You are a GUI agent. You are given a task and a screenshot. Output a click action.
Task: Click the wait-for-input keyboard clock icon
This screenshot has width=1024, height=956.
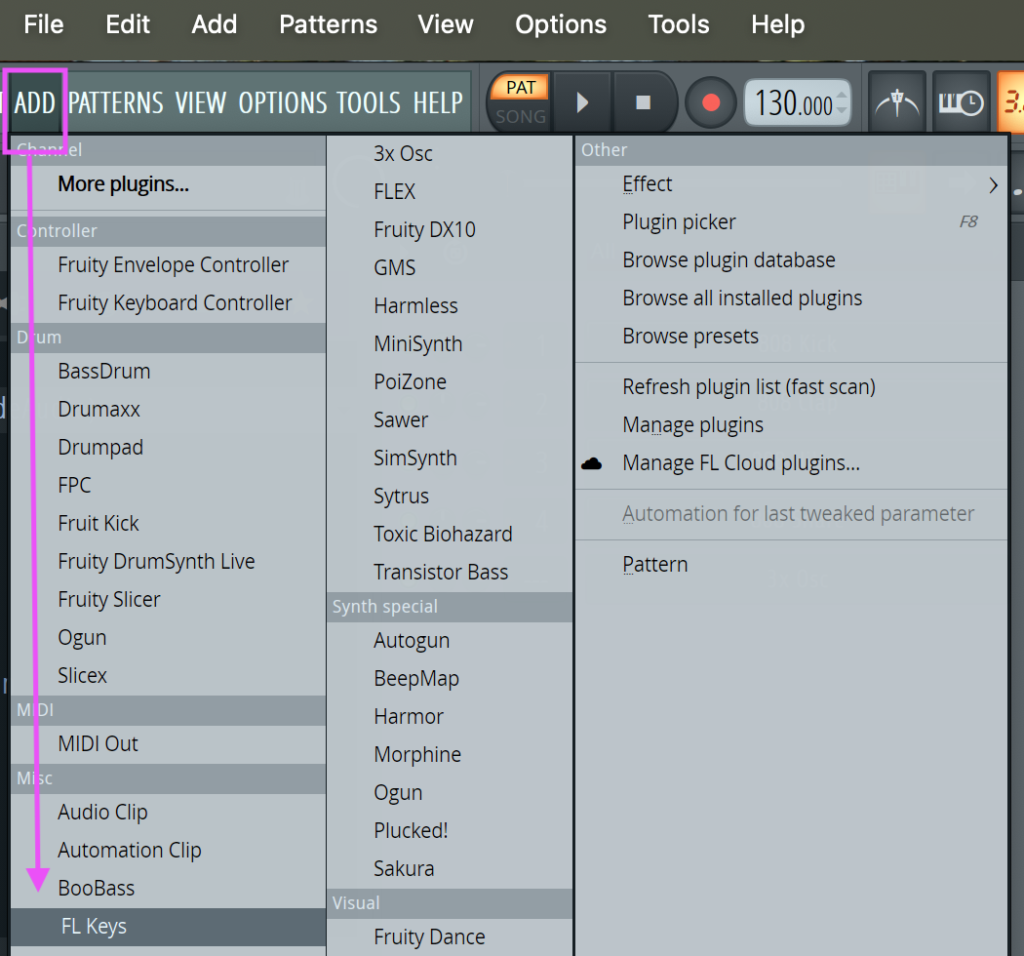(x=960, y=103)
